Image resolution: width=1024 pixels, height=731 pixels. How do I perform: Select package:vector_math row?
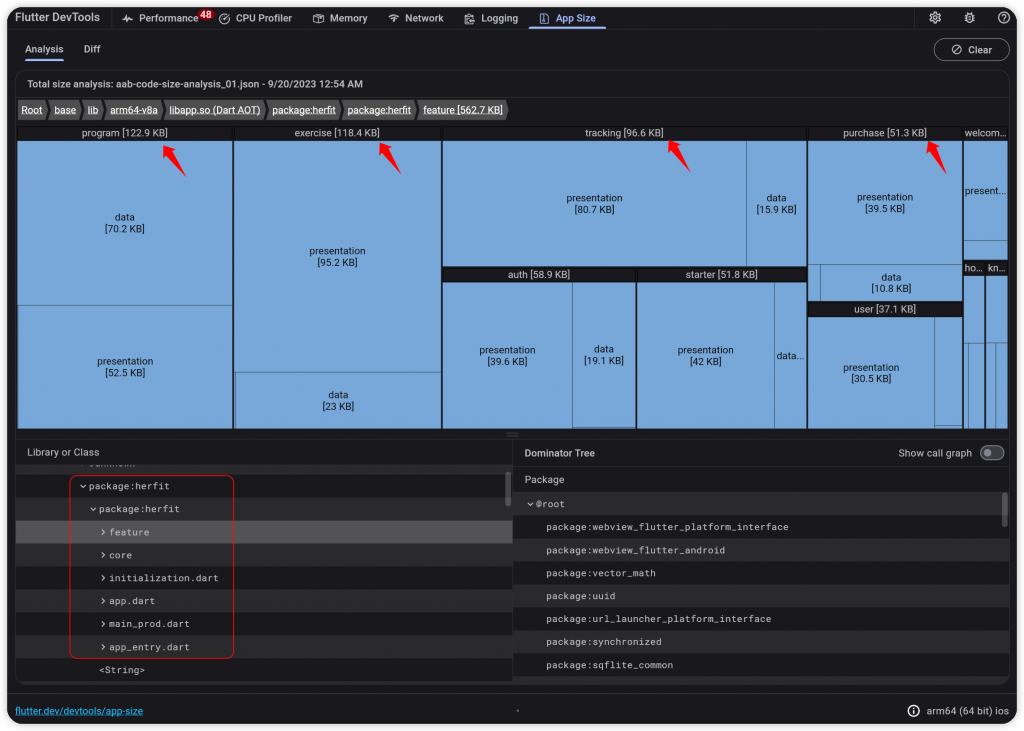click(760, 573)
